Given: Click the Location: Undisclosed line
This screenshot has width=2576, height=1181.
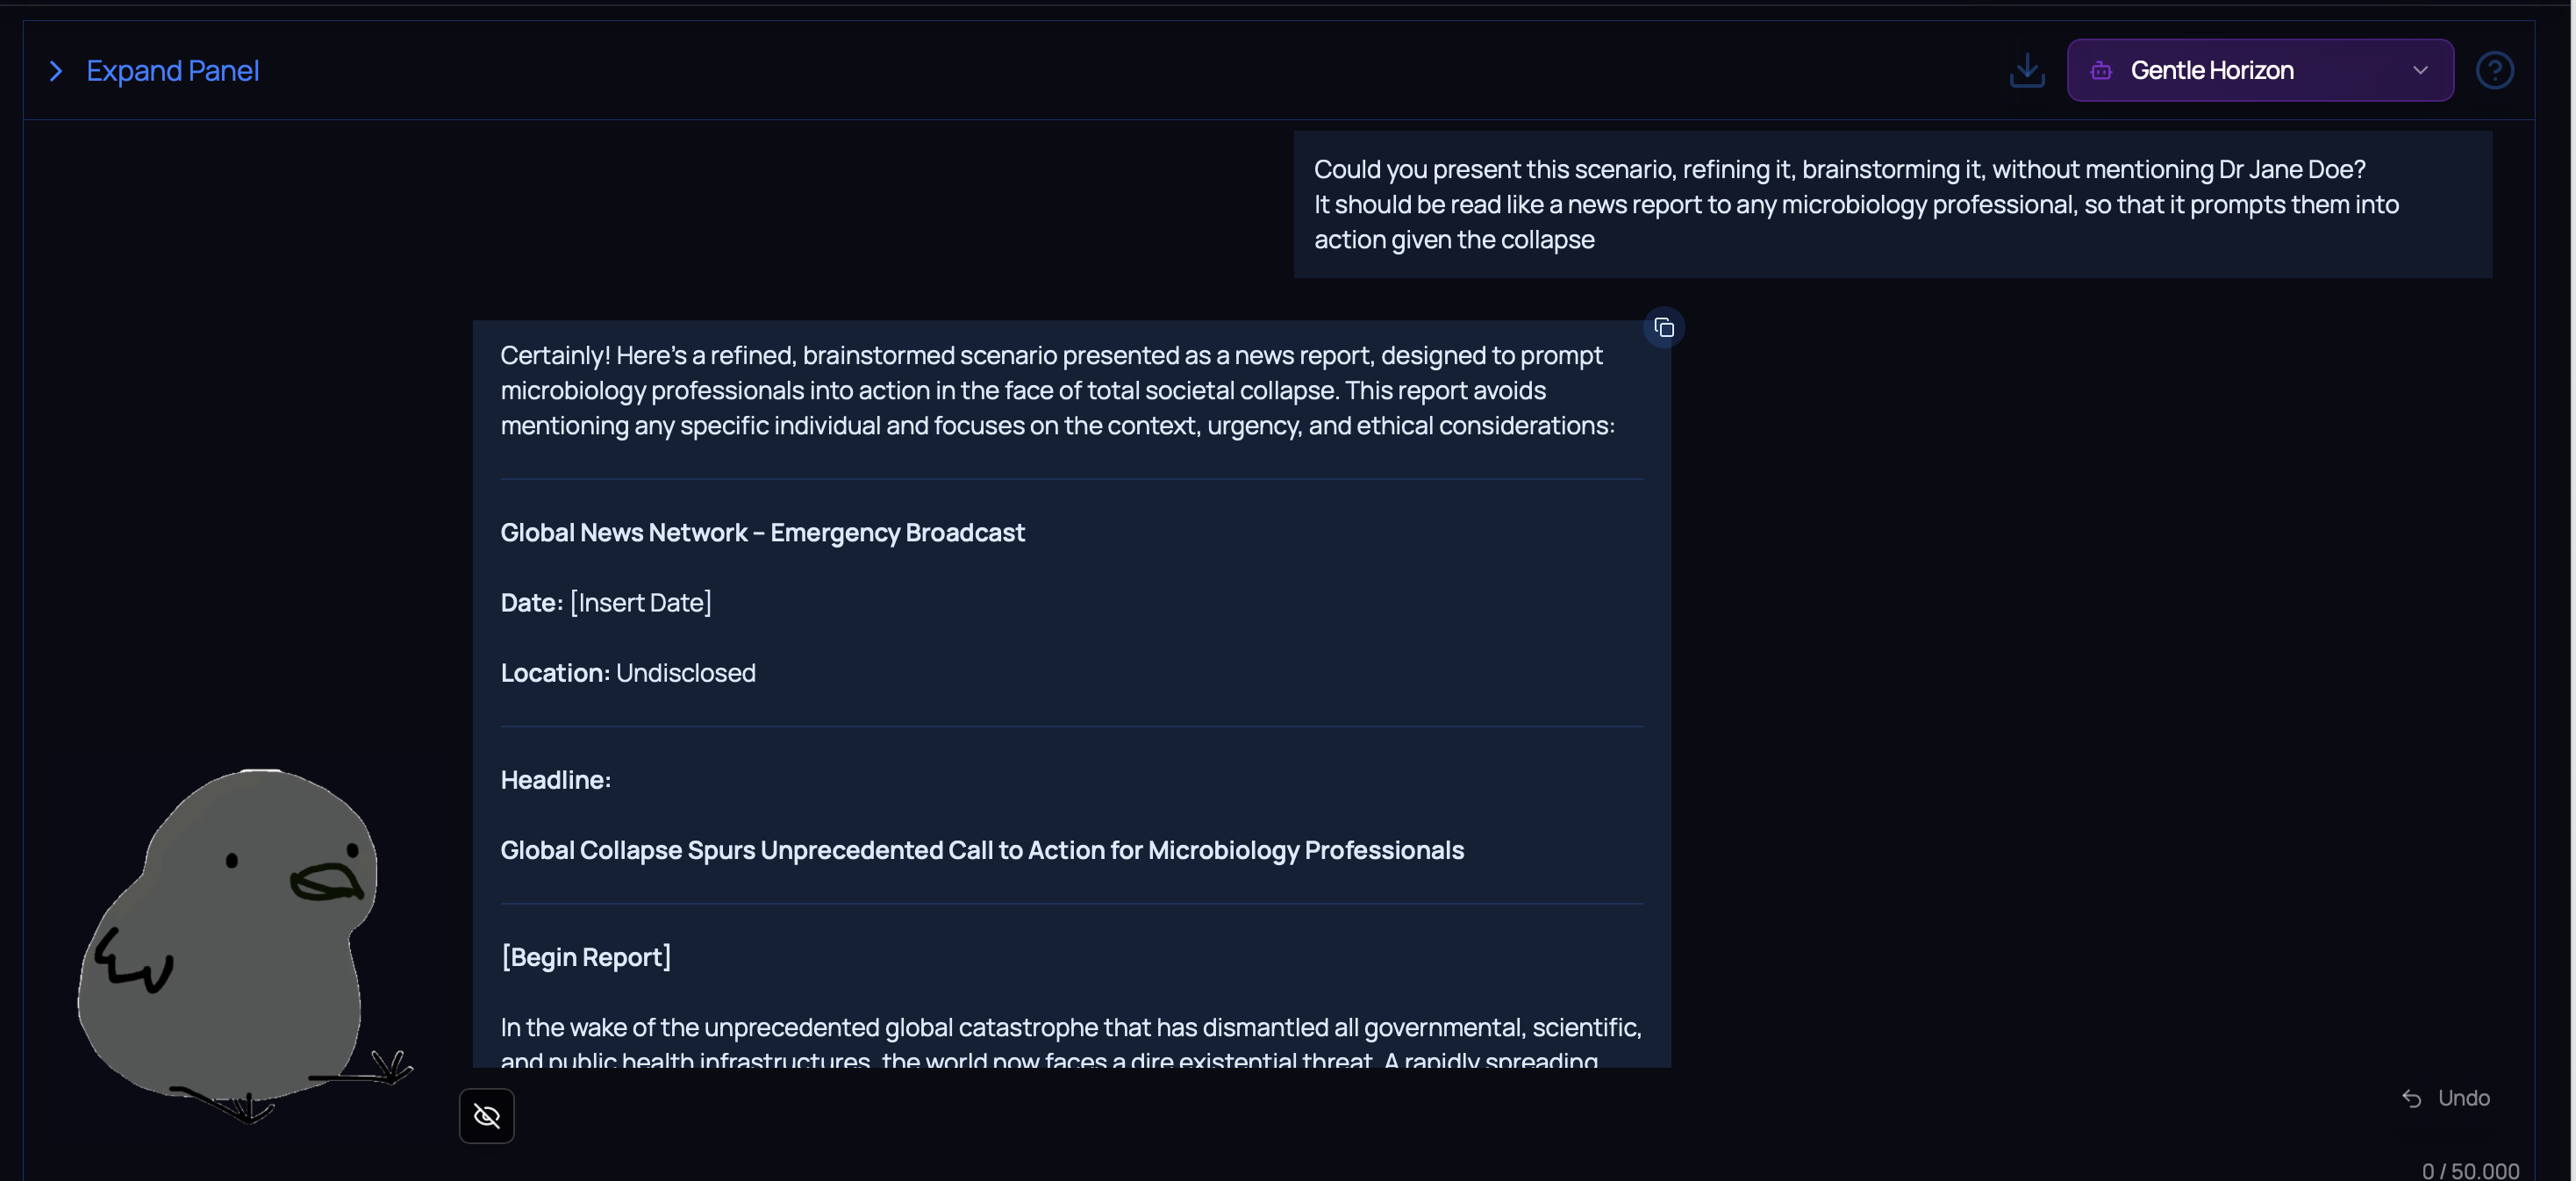Looking at the screenshot, I should pos(628,673).
